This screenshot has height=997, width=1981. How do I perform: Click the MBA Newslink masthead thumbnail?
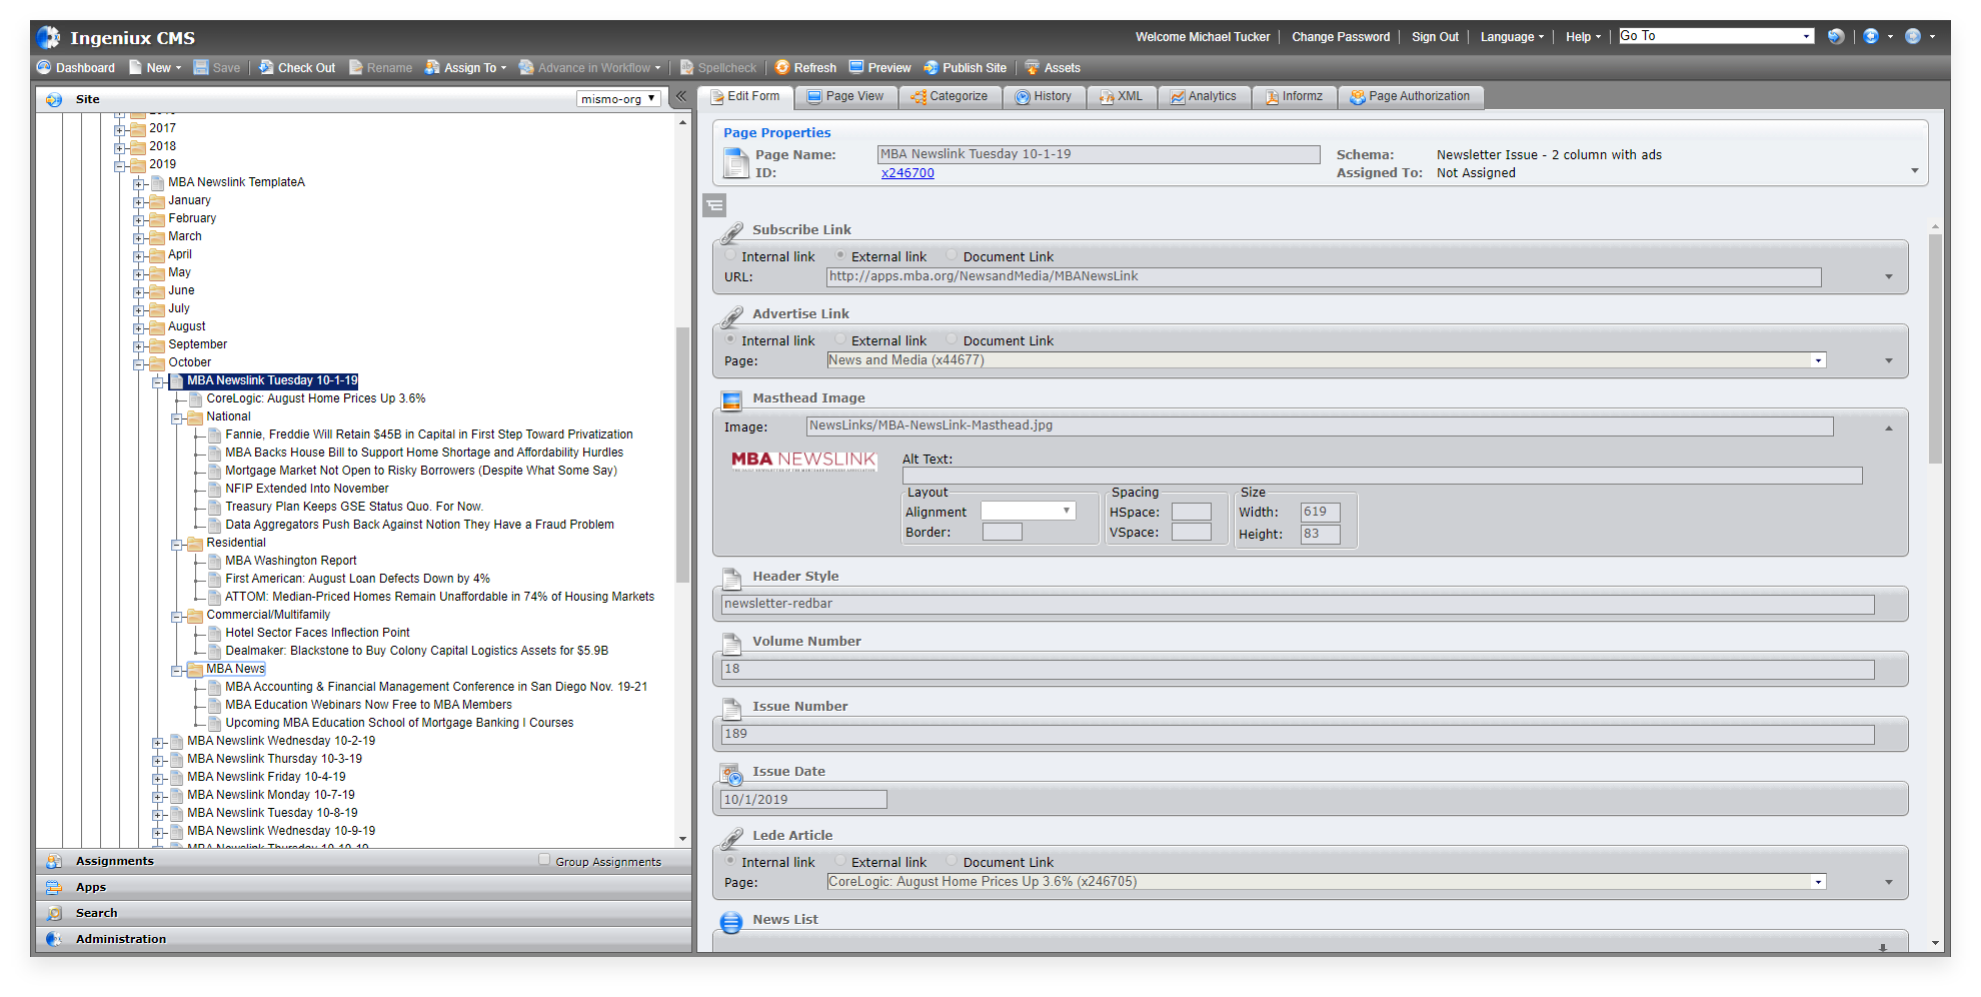[x=803, y=460]
